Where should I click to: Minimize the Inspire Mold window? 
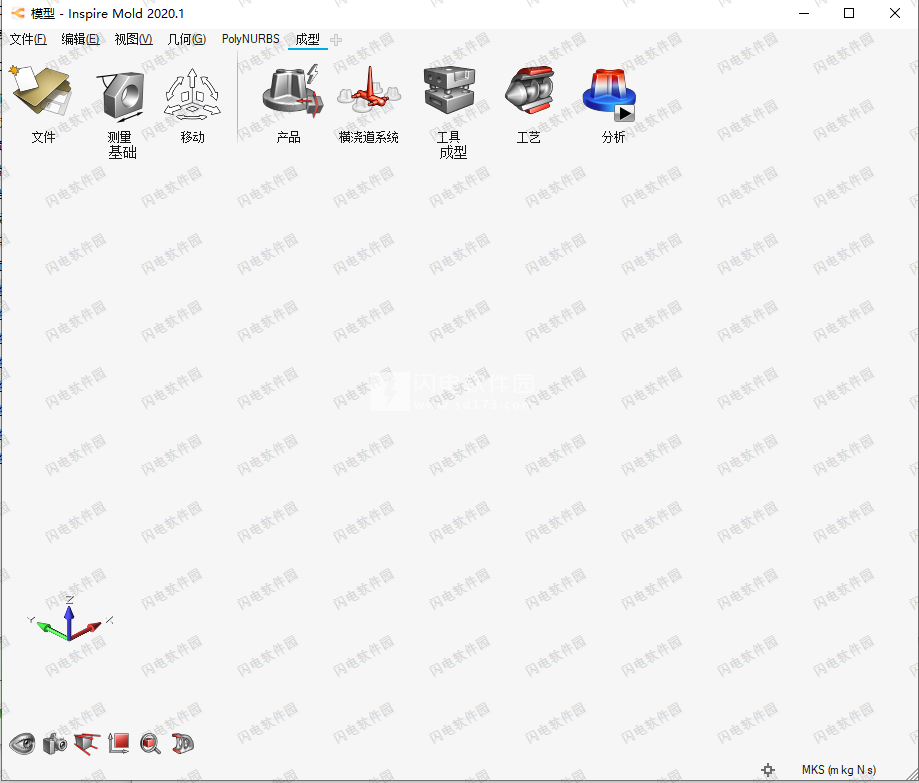(x=804, y=13)
